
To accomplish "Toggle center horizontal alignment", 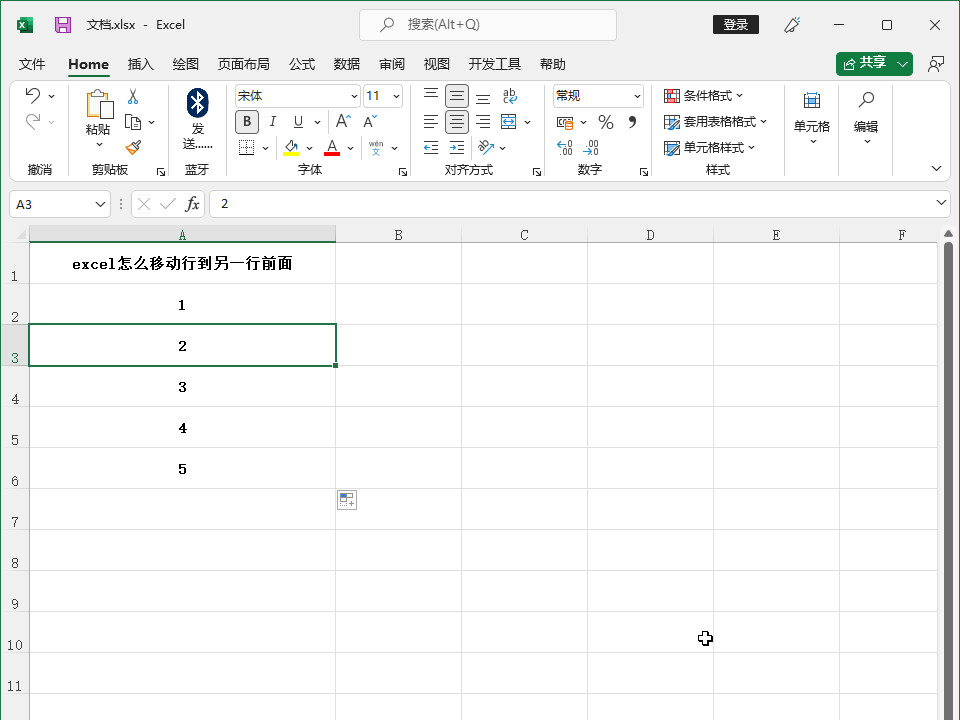I will click(x=457, y=122).
